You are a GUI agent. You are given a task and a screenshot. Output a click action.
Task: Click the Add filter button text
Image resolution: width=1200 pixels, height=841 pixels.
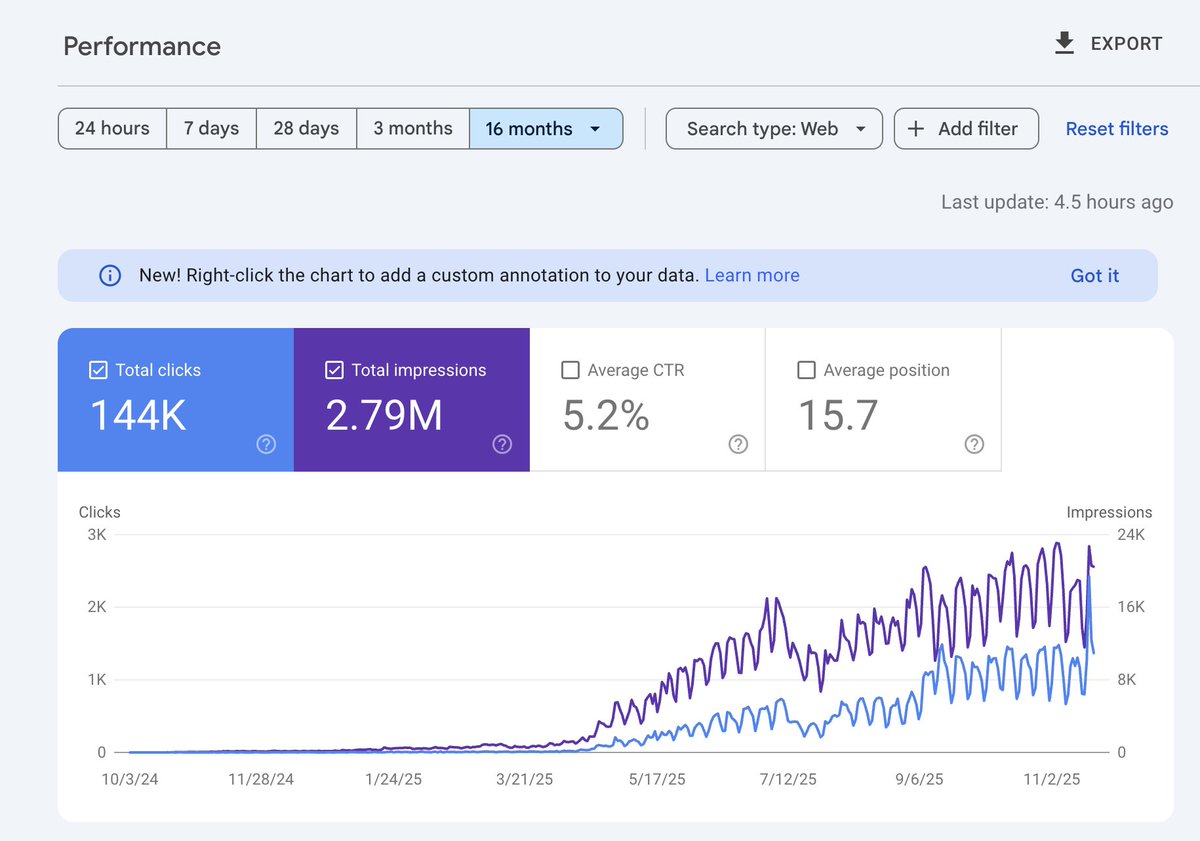click(978, 129)
